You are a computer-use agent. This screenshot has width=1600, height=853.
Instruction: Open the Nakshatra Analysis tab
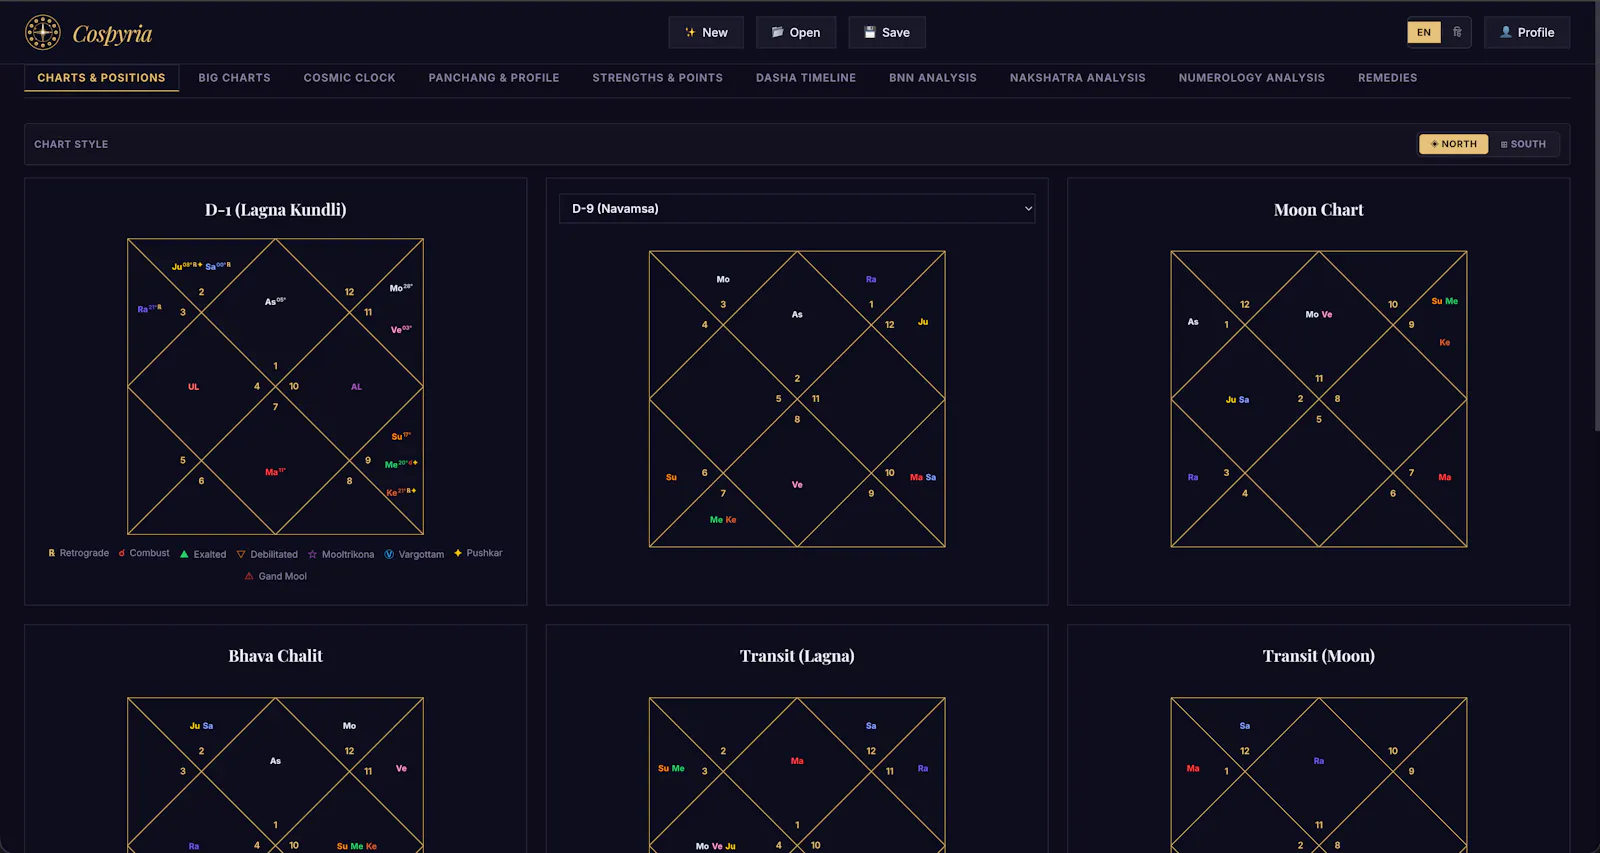1077,78
